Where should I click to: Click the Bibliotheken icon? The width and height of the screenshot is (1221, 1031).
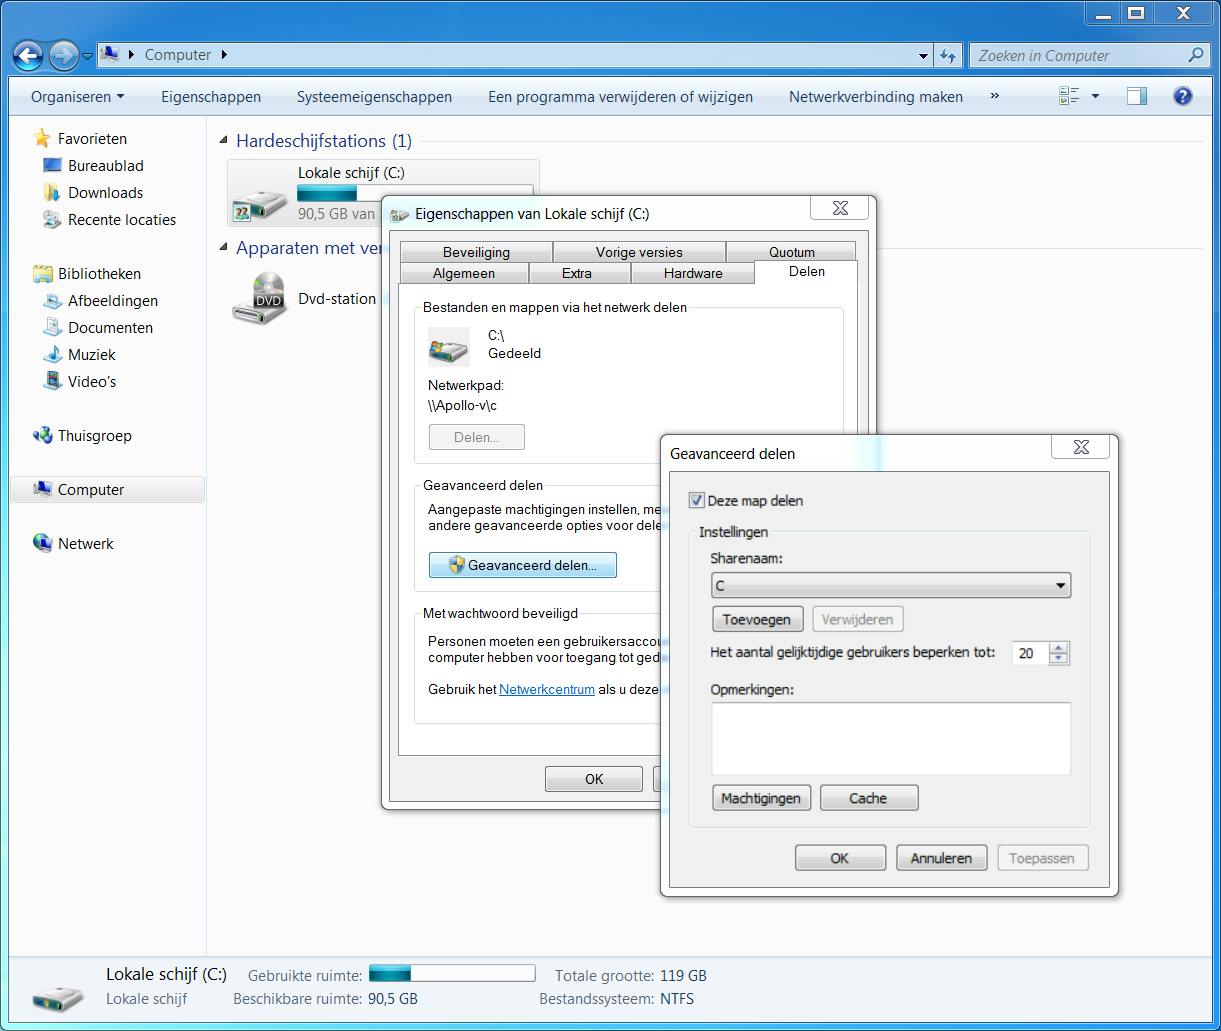(x=42, y=273)
